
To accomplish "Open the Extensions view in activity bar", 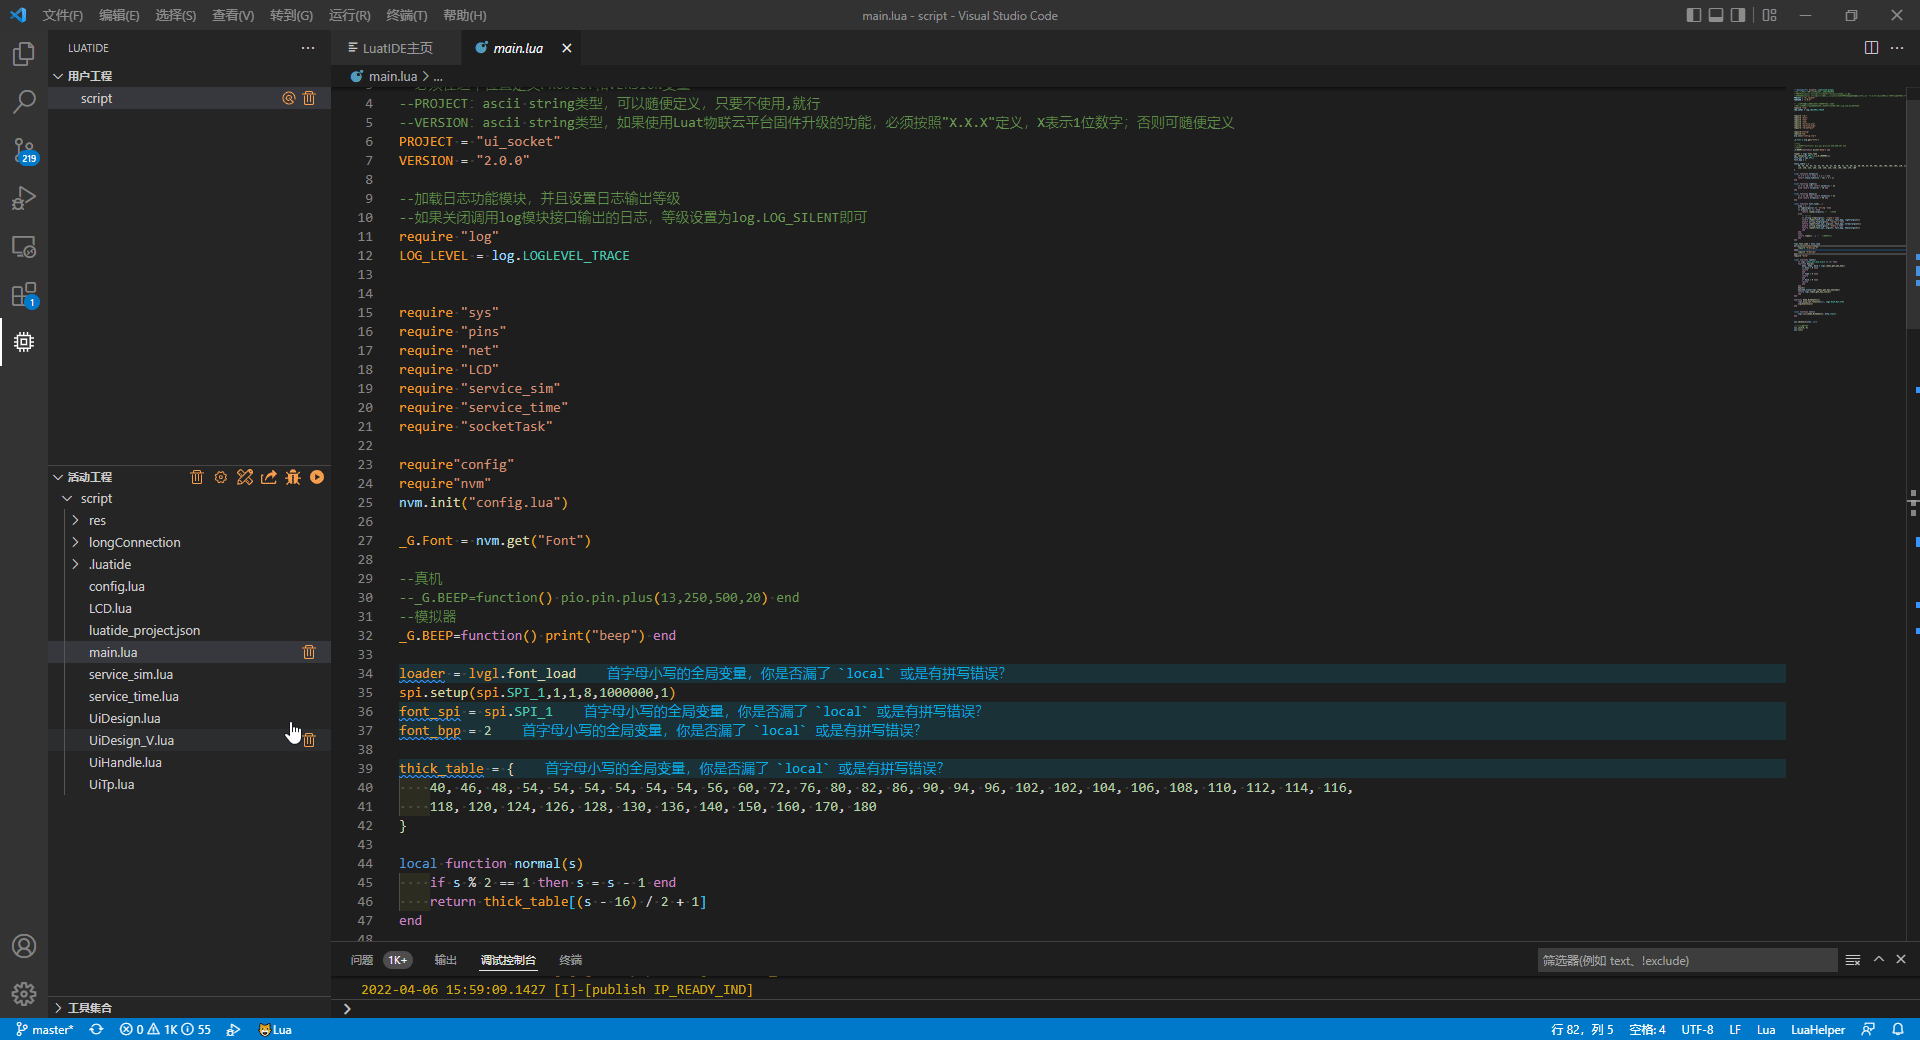I will [x=24, y=295].
